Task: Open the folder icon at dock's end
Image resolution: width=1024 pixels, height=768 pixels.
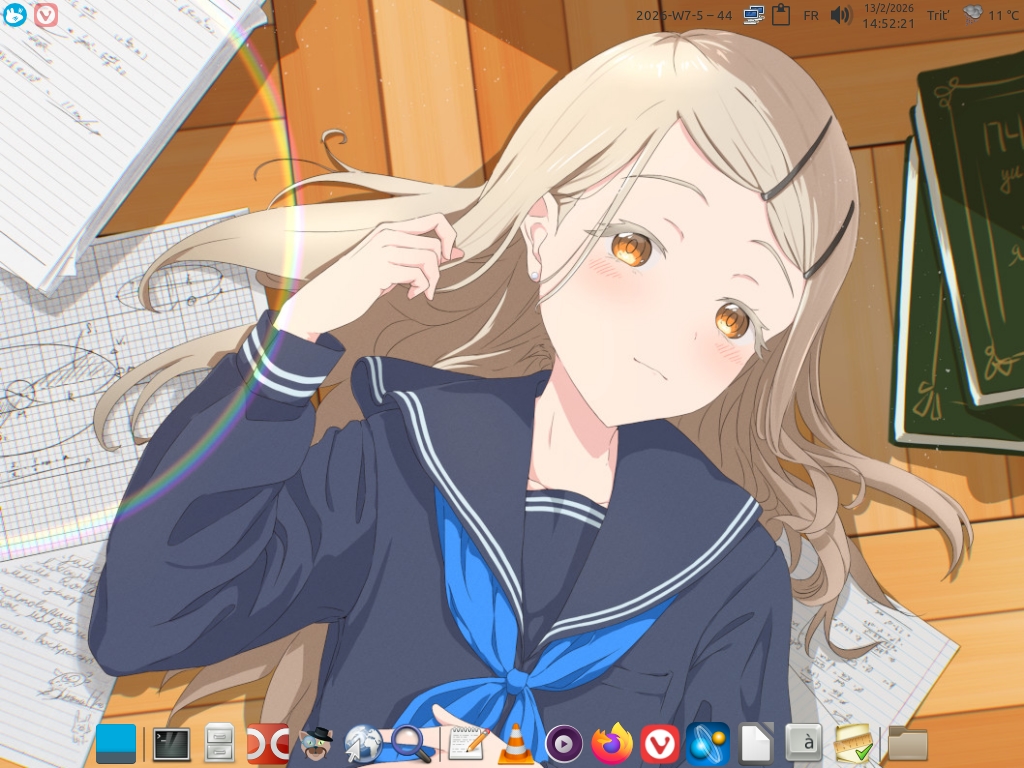Action: (908, 744)
